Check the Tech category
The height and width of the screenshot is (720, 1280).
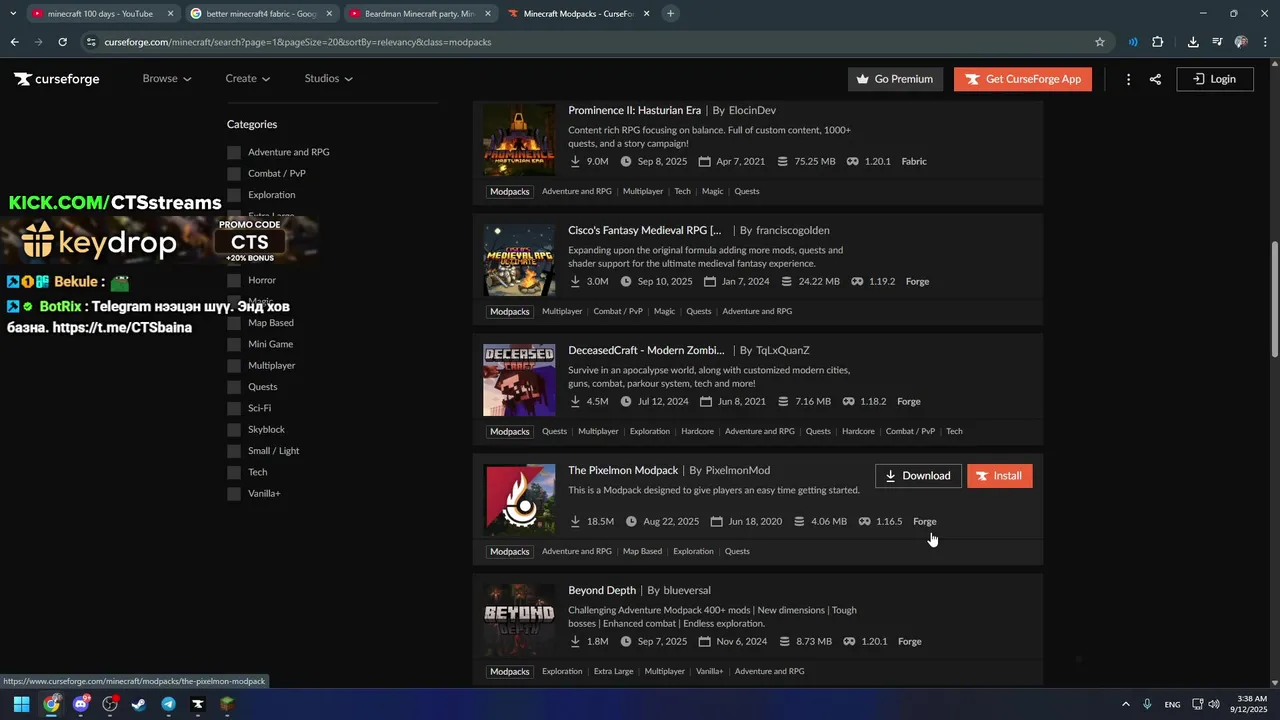[x=234, y=472]
